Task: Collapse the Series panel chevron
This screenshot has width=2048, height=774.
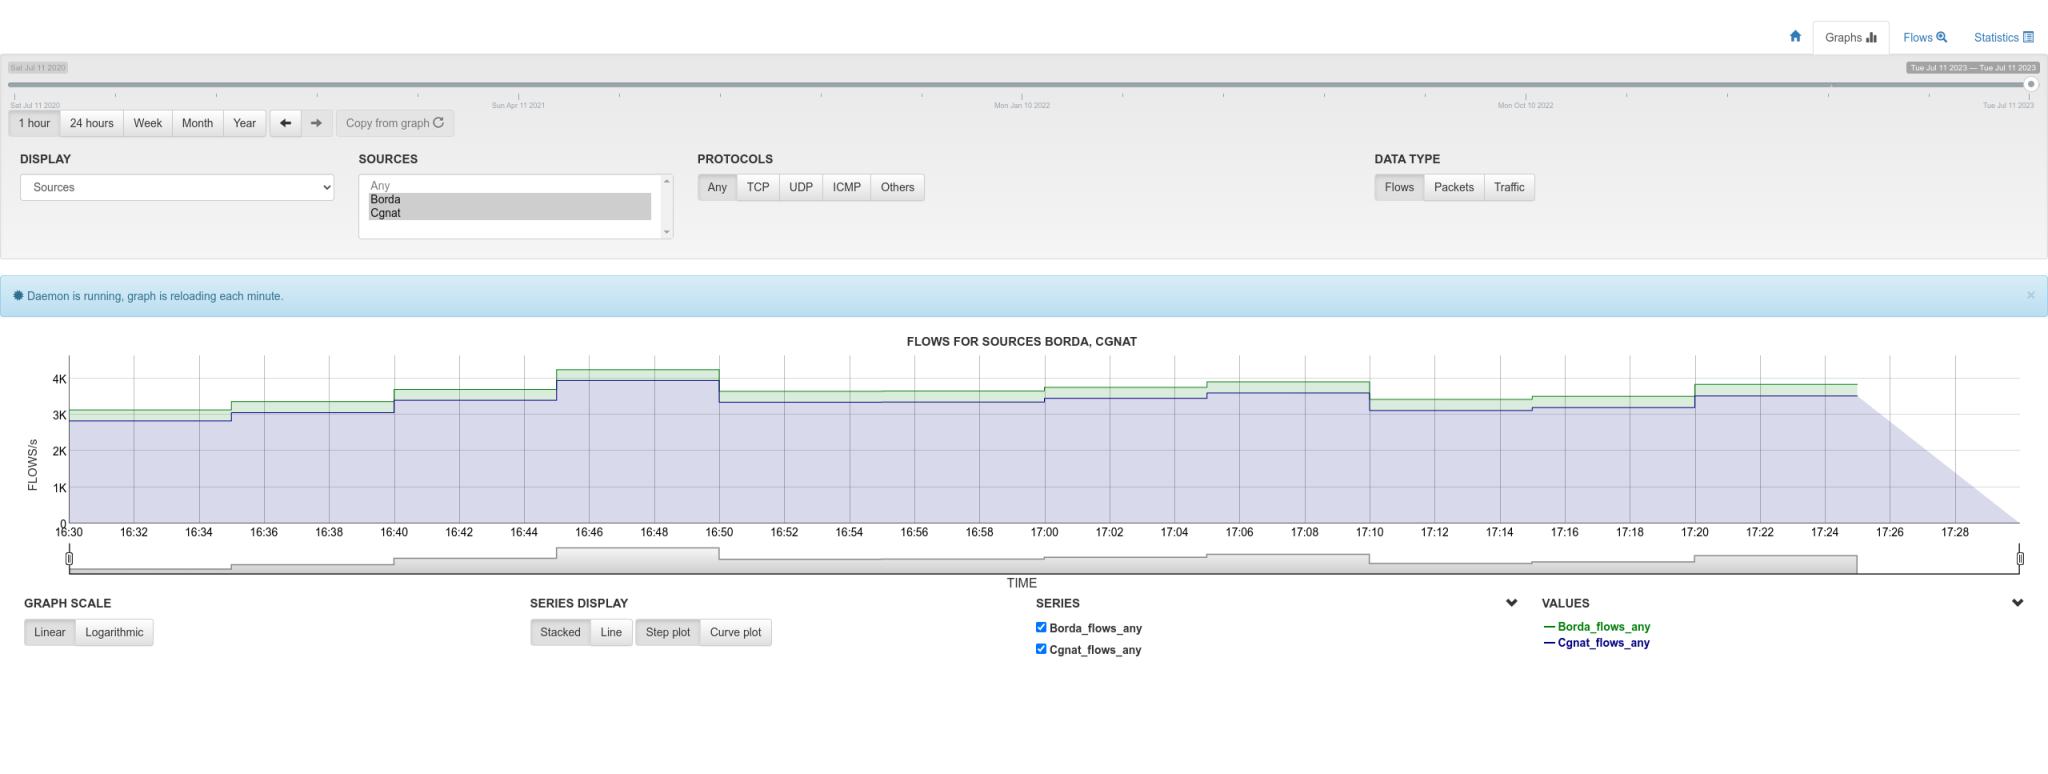Action: 1511,603
